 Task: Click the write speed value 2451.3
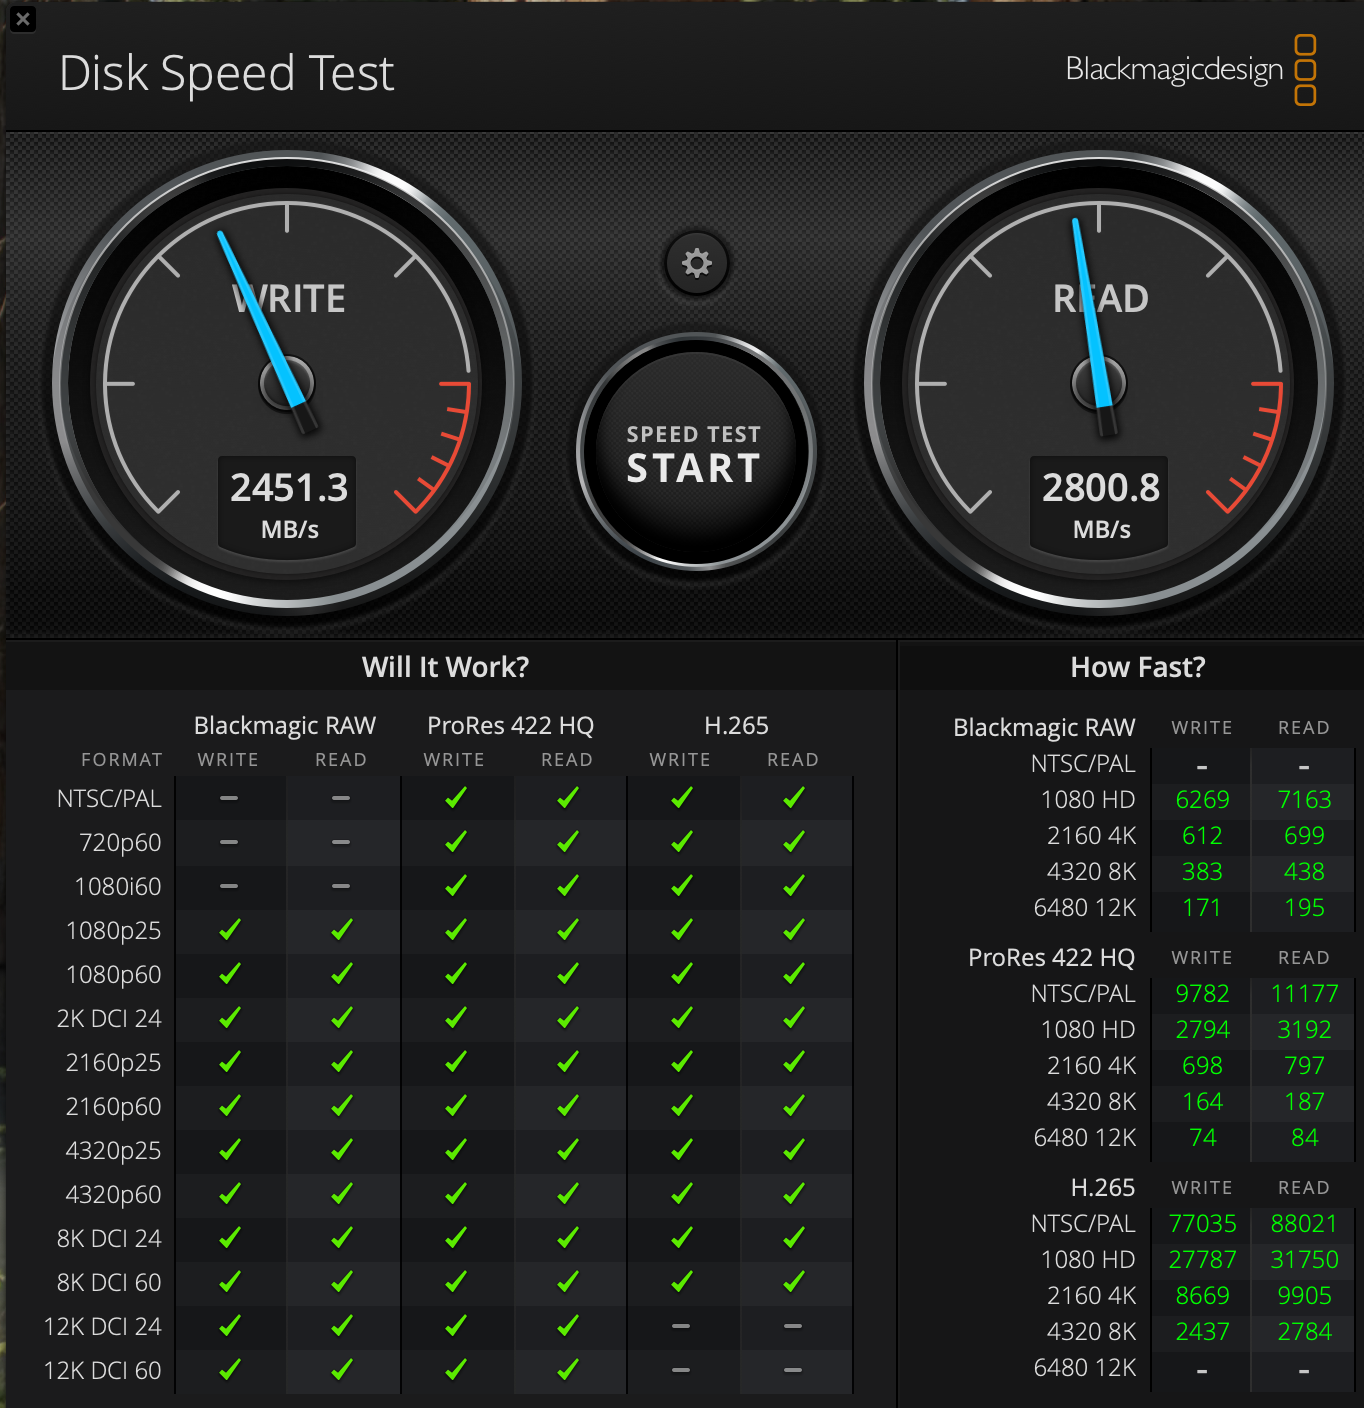[289, 488]
